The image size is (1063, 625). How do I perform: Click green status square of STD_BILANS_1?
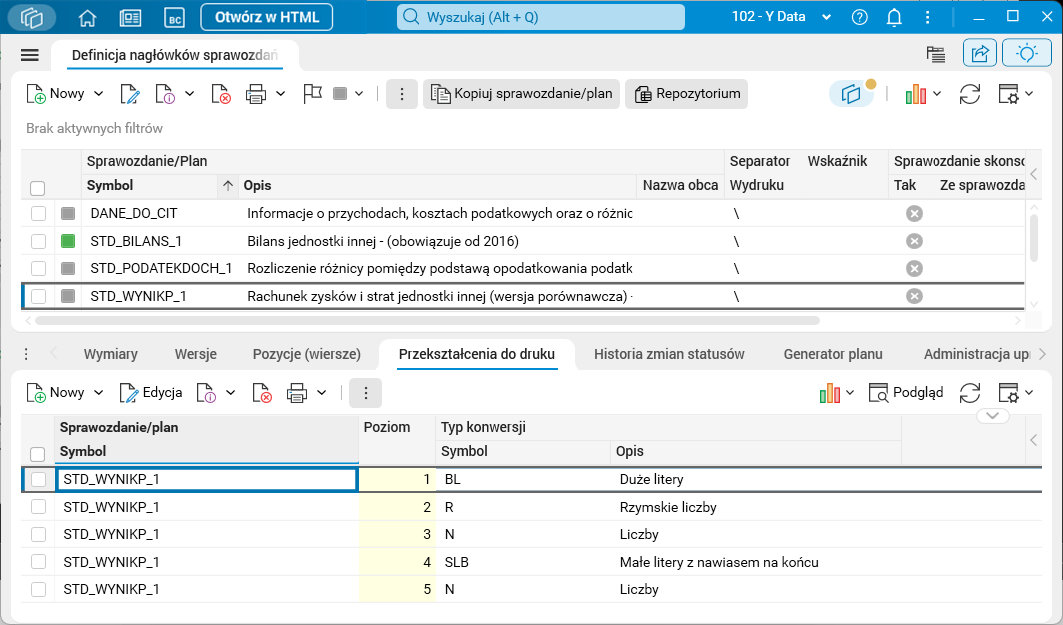(68, 241)
